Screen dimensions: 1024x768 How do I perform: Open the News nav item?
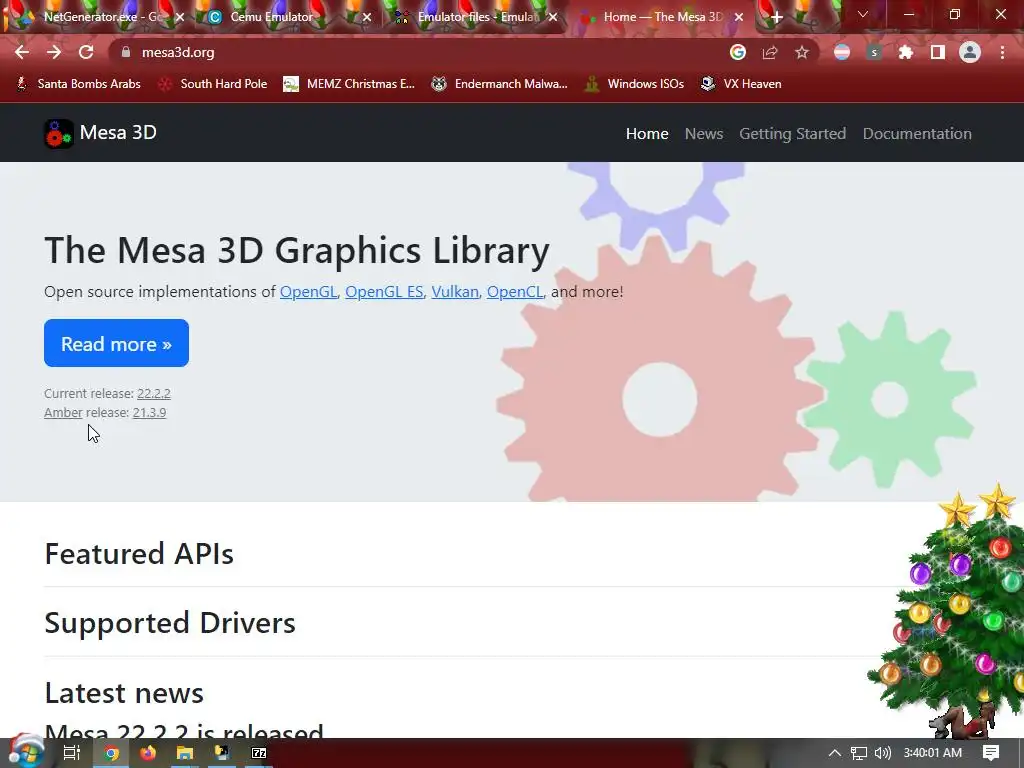(704, 133)
